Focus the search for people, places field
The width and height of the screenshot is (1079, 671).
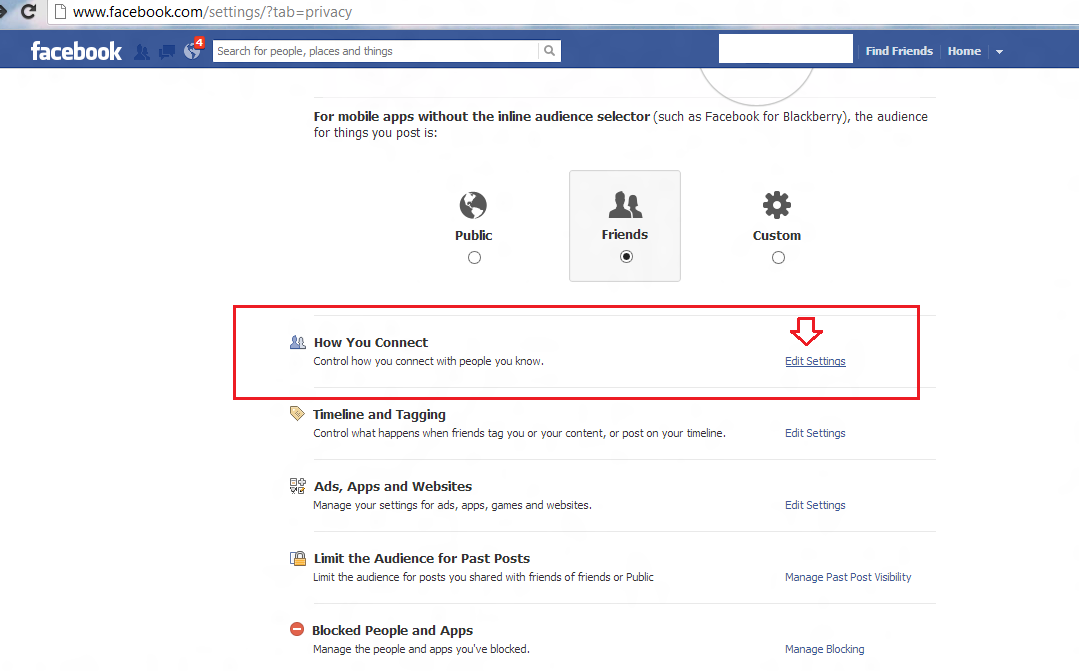376,51
